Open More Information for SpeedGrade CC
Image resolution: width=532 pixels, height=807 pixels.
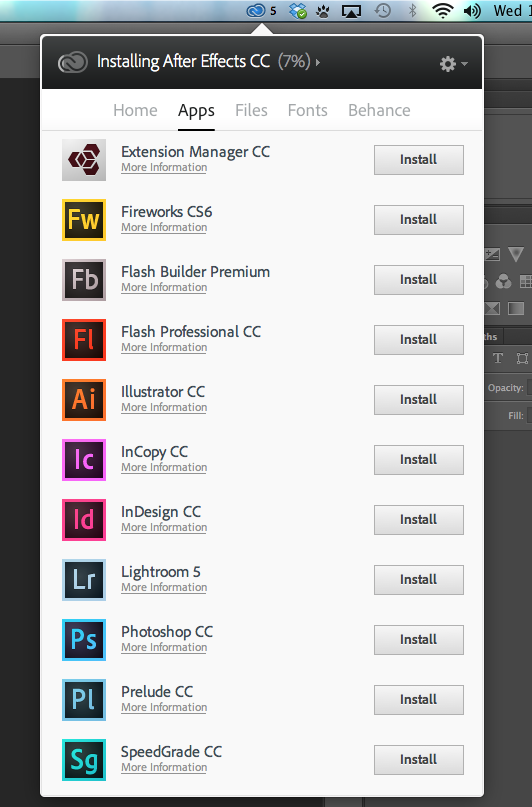point(164,767)
